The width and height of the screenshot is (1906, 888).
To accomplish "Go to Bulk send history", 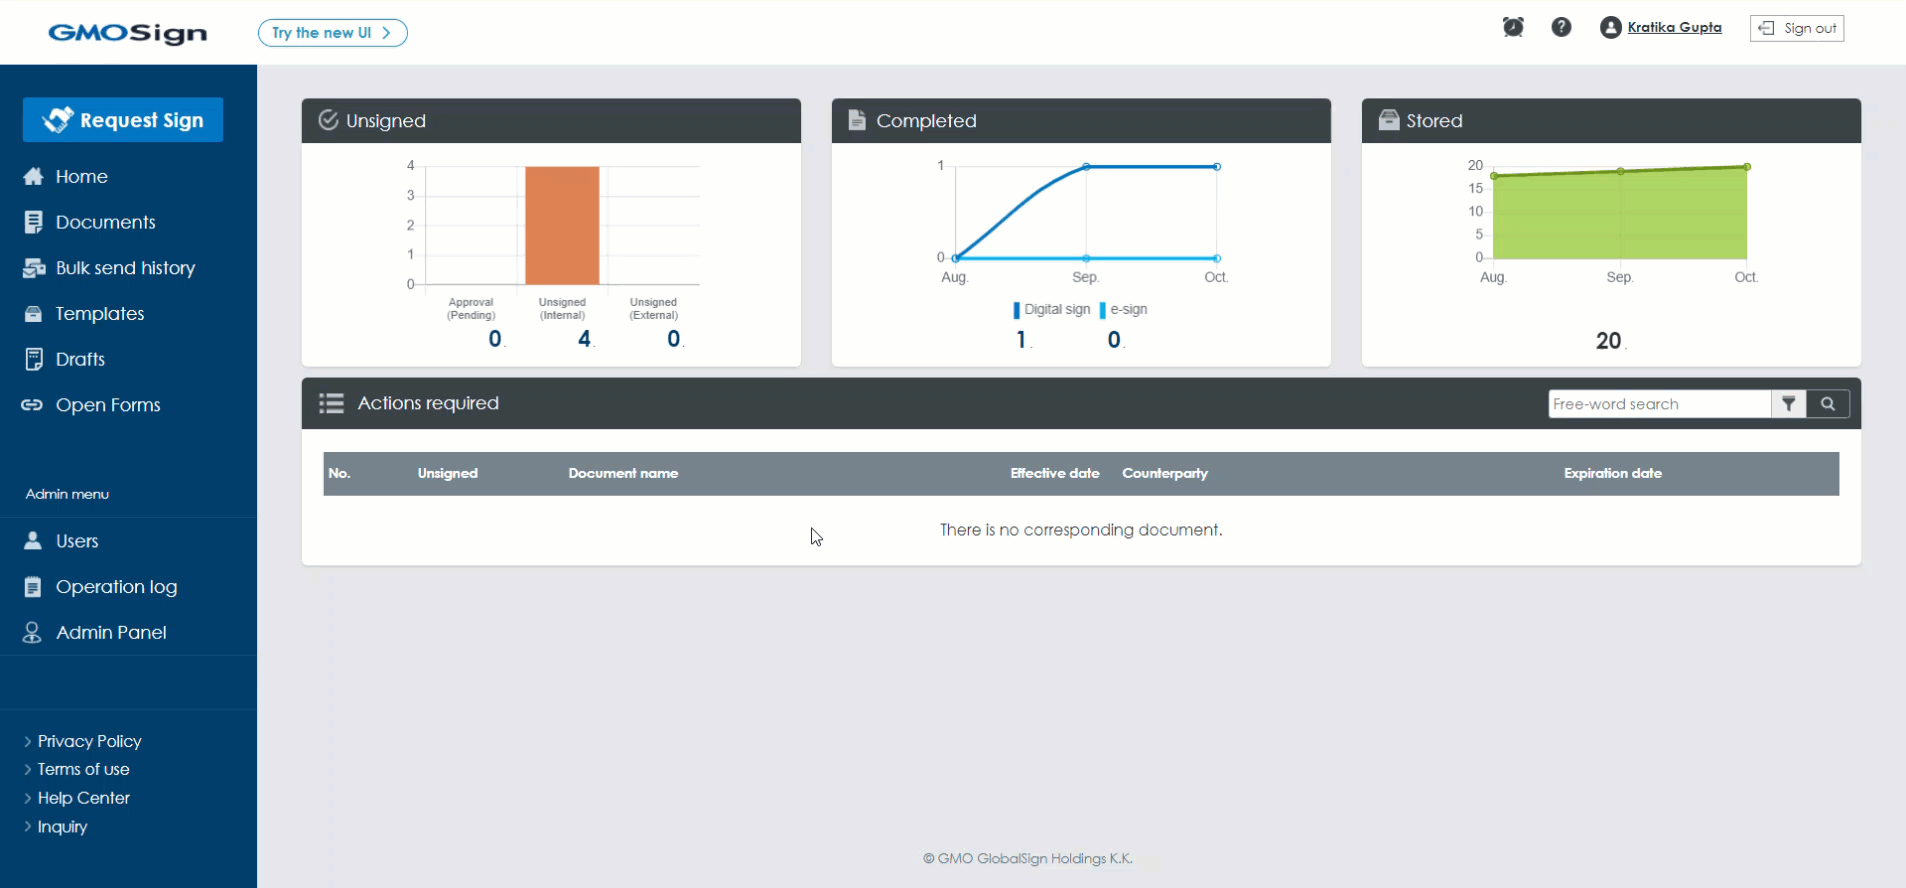I will [125, 268].
